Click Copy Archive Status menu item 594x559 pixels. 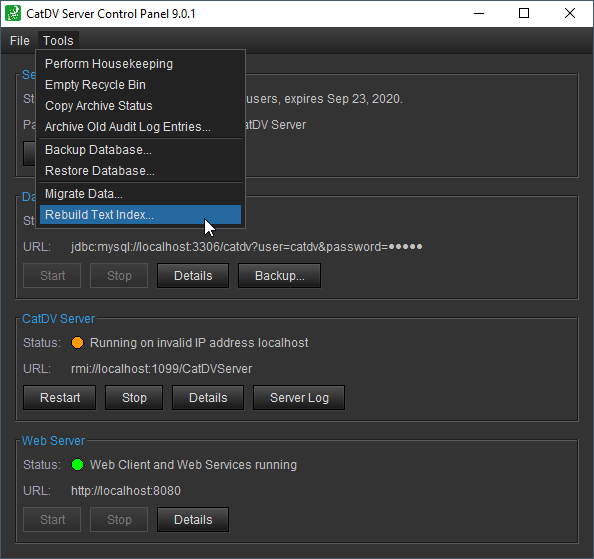point(140,106)
